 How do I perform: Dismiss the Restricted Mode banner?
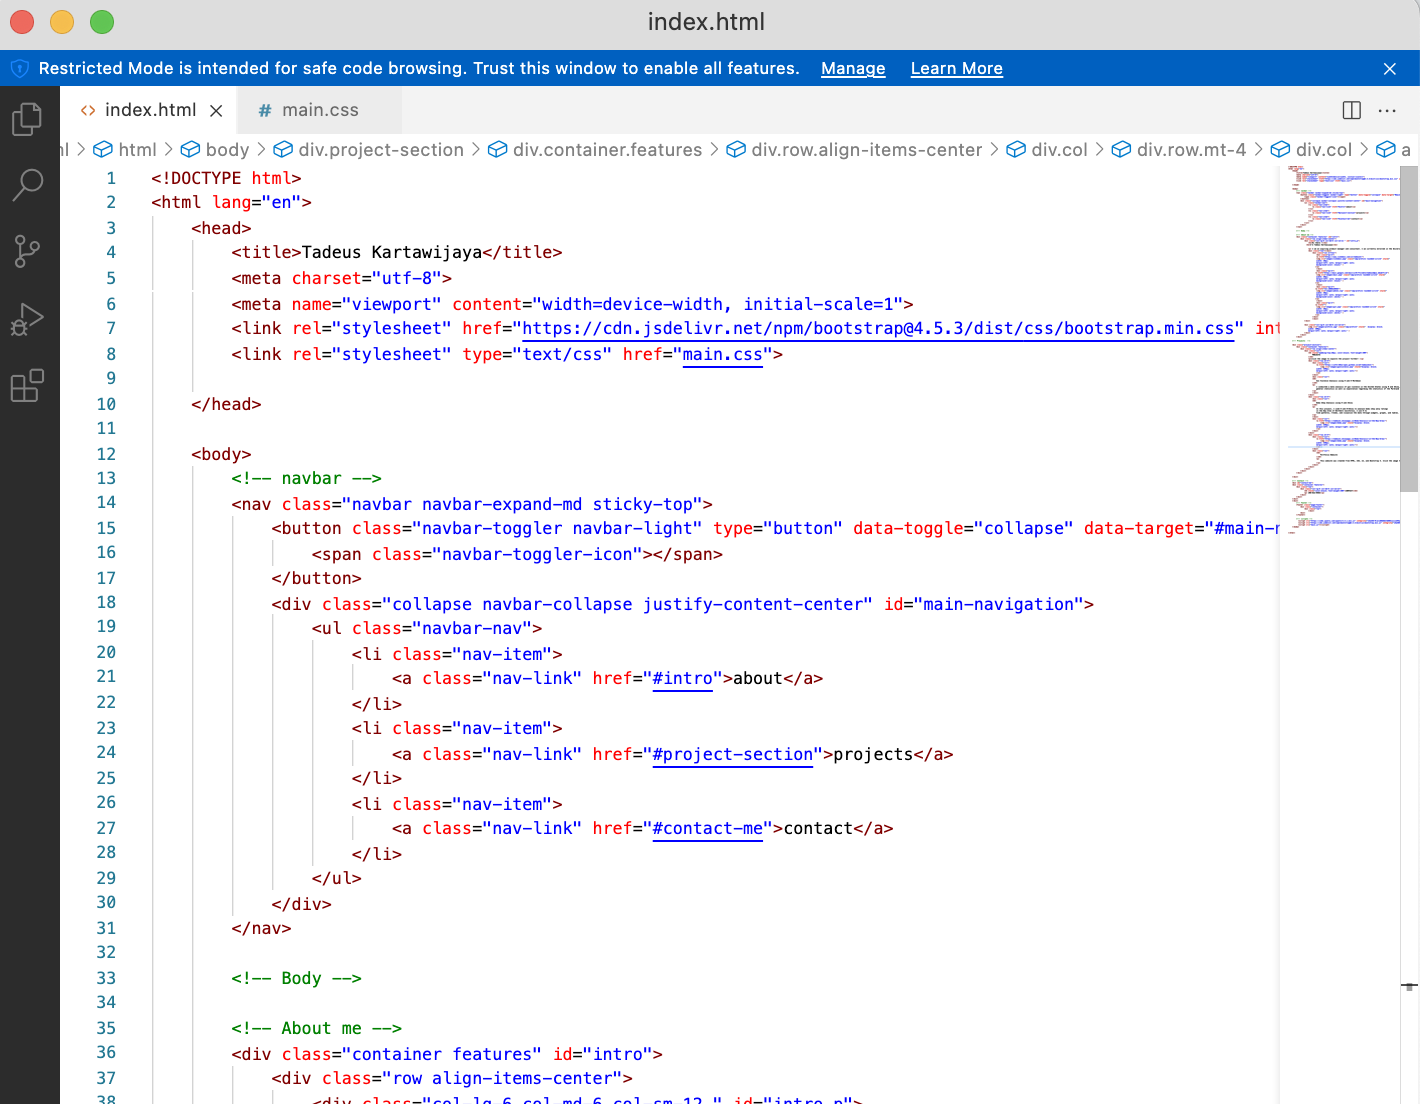click(1389, 68)
